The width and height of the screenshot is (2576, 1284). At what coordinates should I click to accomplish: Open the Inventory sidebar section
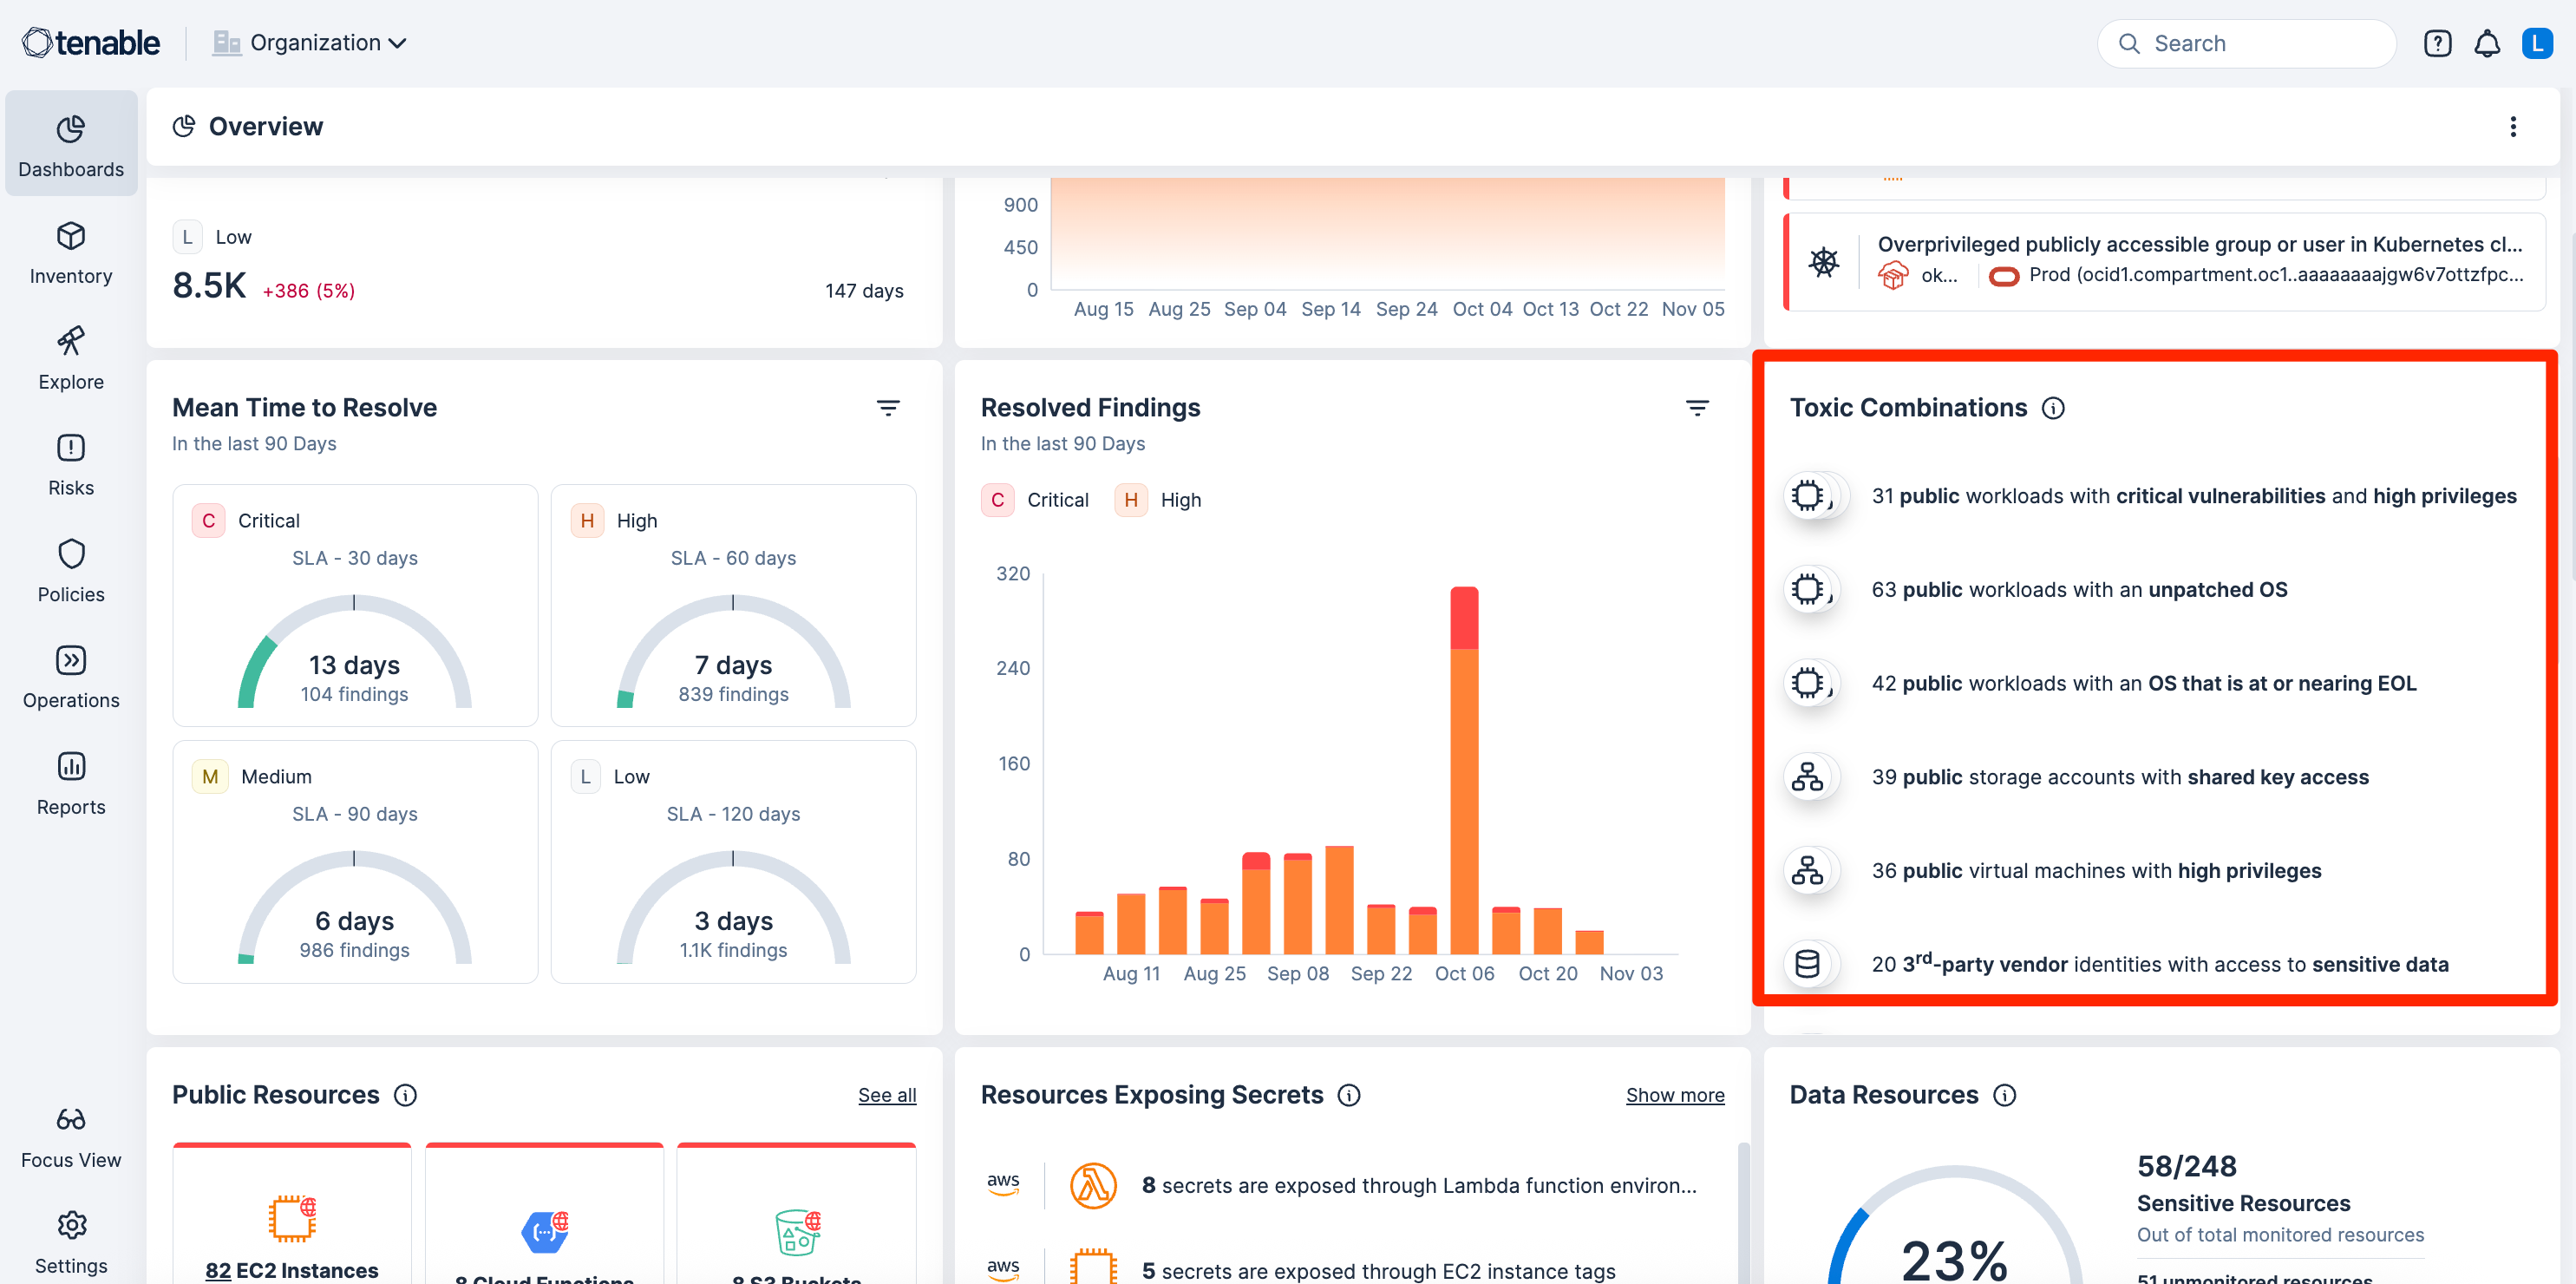[x=70, y=252]
